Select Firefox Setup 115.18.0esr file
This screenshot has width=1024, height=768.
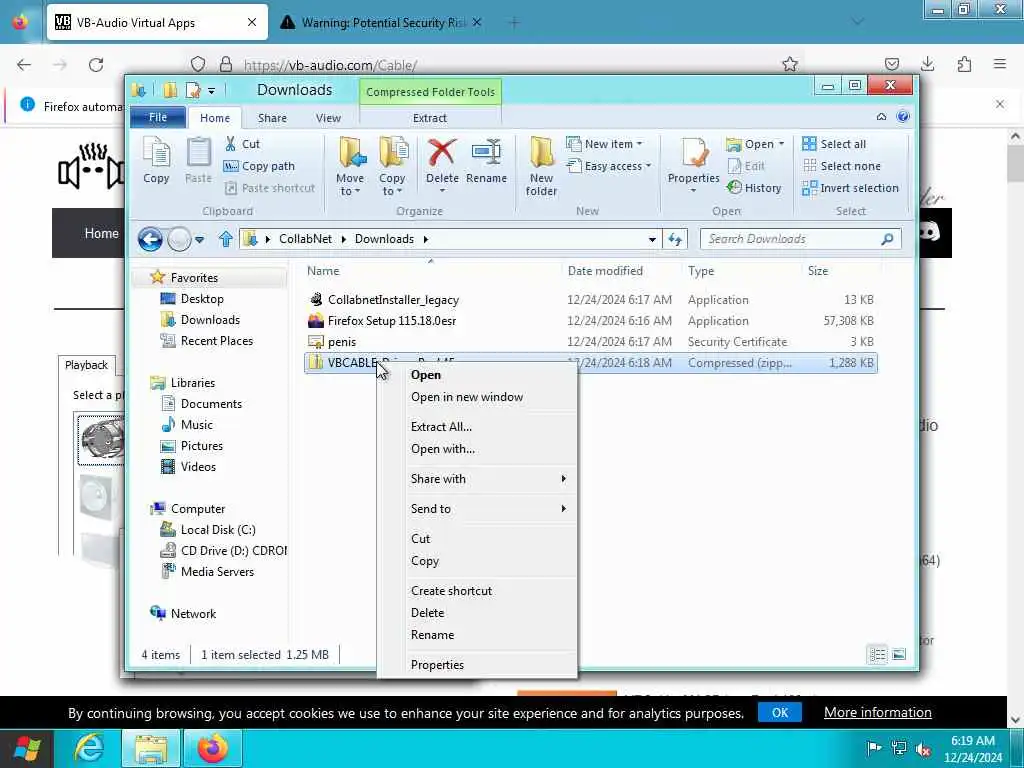click(x=392, y=321)
